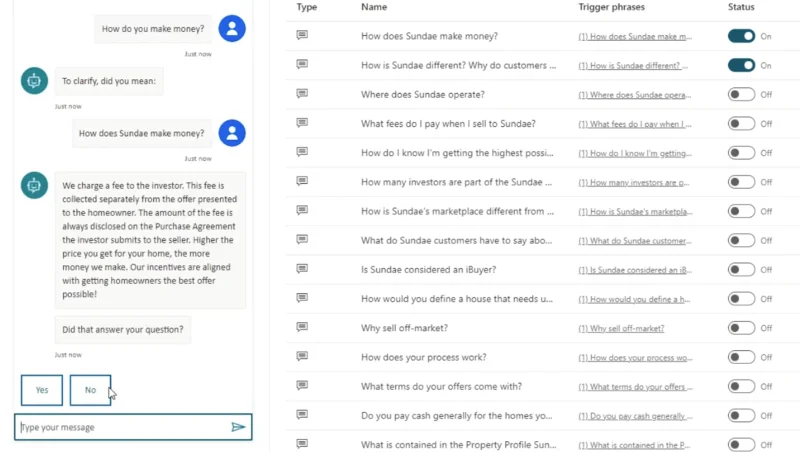Click topic icon for 'How do I know I'm getting' row
This screenshot has height=452, width=800.
302,152
